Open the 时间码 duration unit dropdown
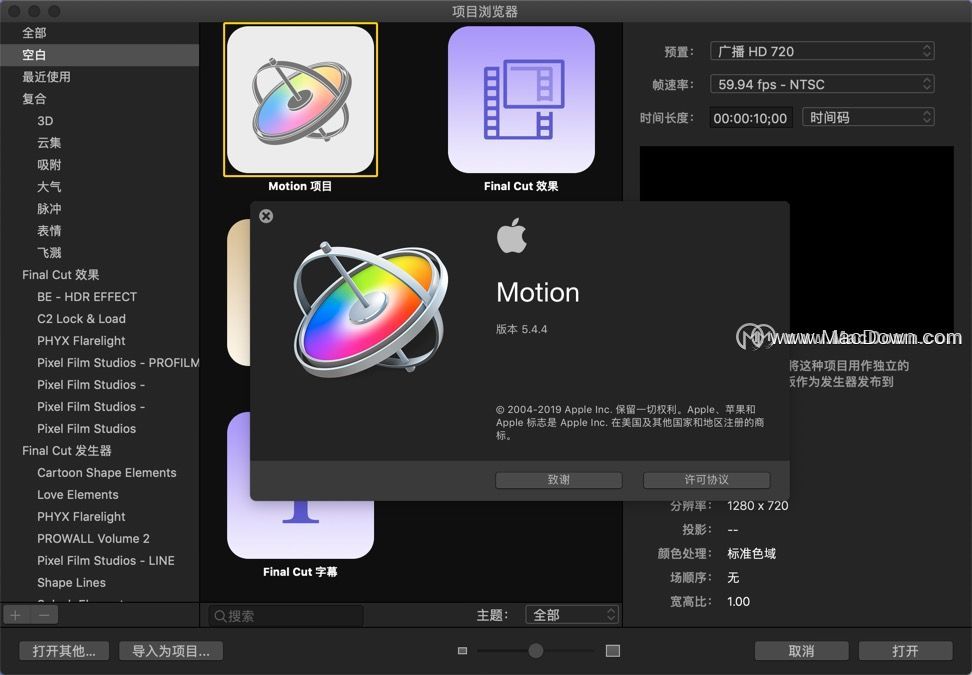972x675 pixels. pyautogui.click(x=868, y=117)
